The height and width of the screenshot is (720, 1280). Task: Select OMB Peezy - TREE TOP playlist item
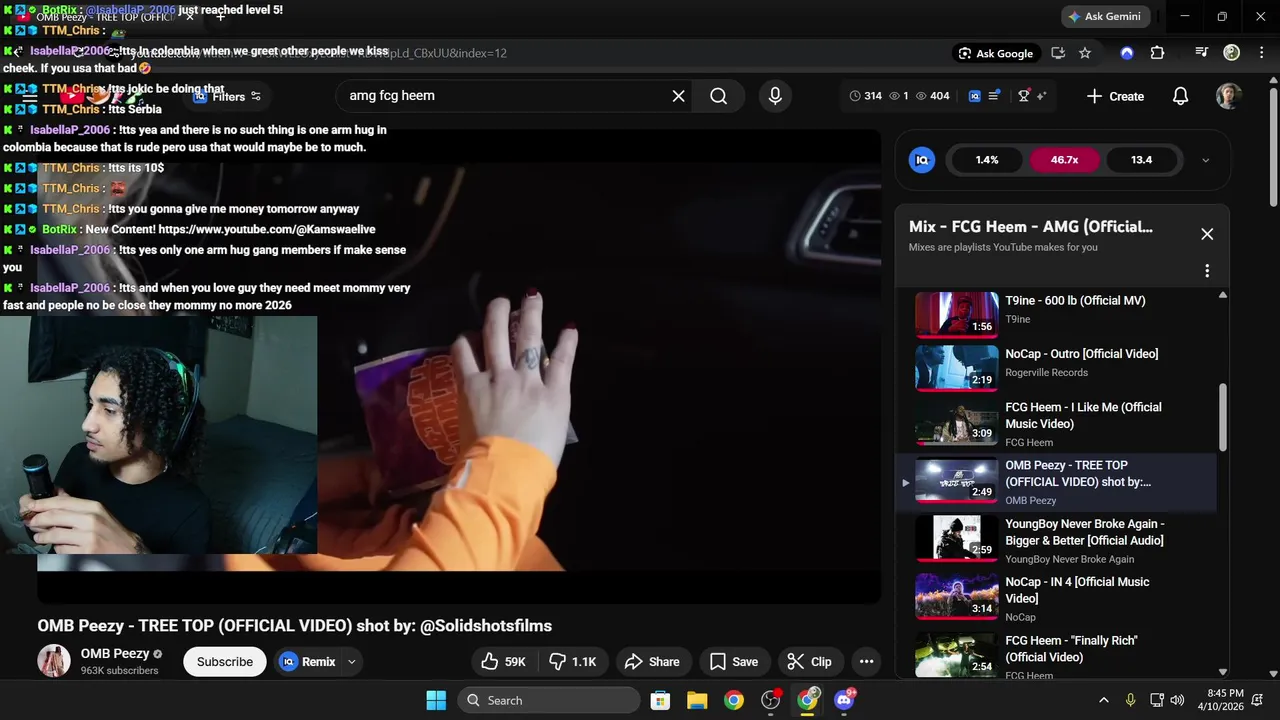[1058, 482]
